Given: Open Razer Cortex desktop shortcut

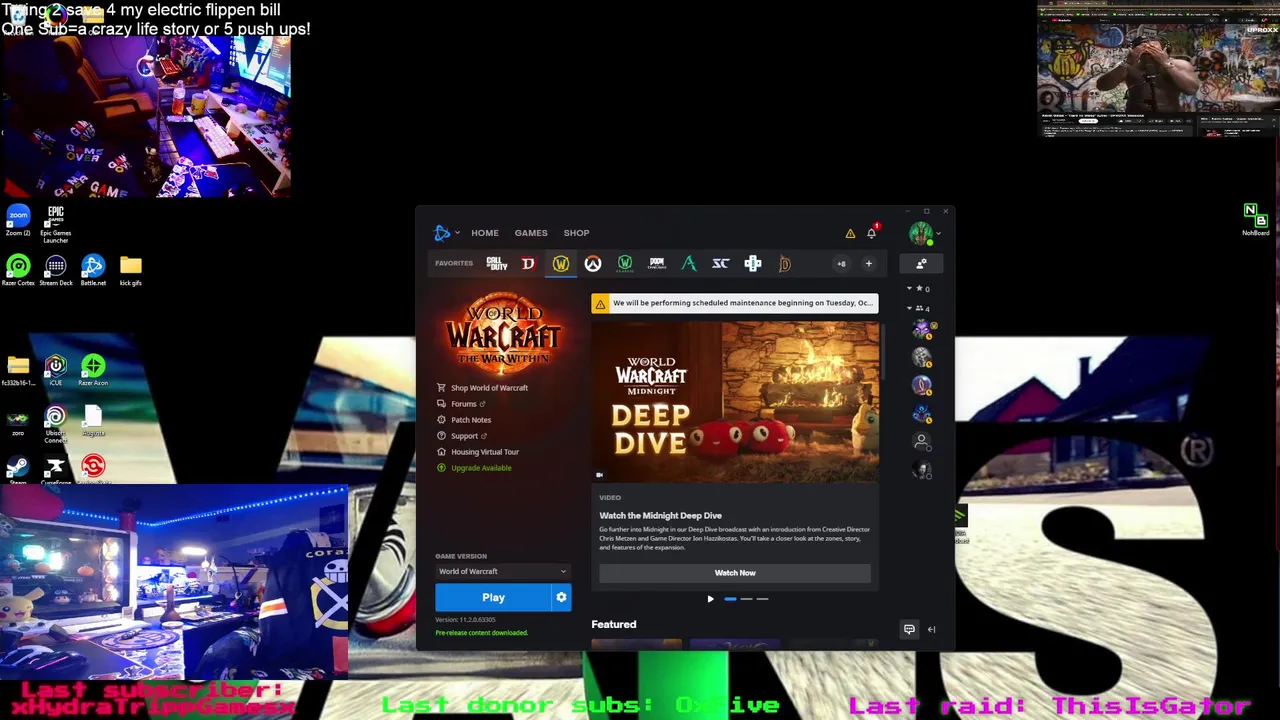Looking at the screenshot, I should tap(18, 270).
